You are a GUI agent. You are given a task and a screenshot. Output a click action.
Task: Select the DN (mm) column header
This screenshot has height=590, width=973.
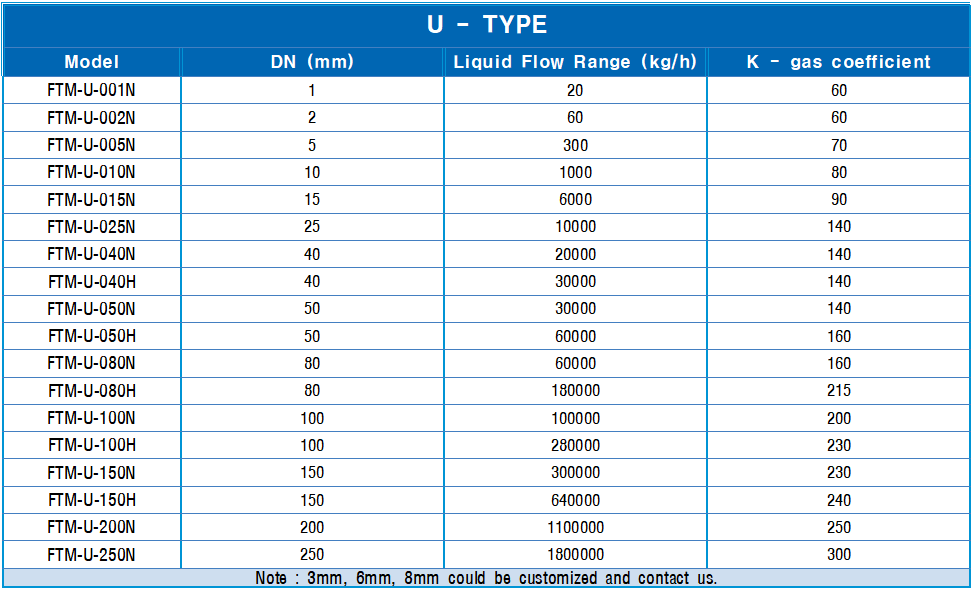(312, 62)
